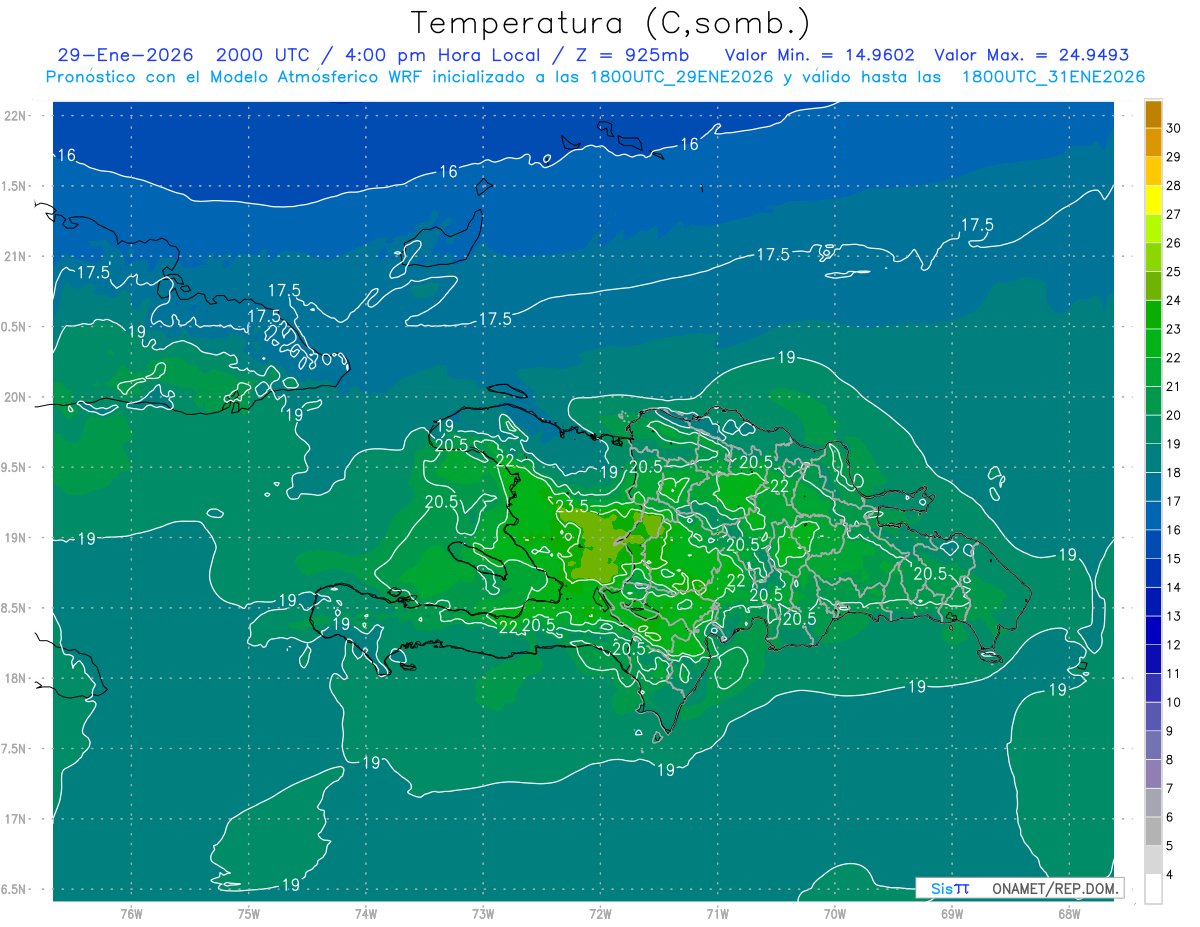Click the "21N" latitude axis label

point(15,256)
